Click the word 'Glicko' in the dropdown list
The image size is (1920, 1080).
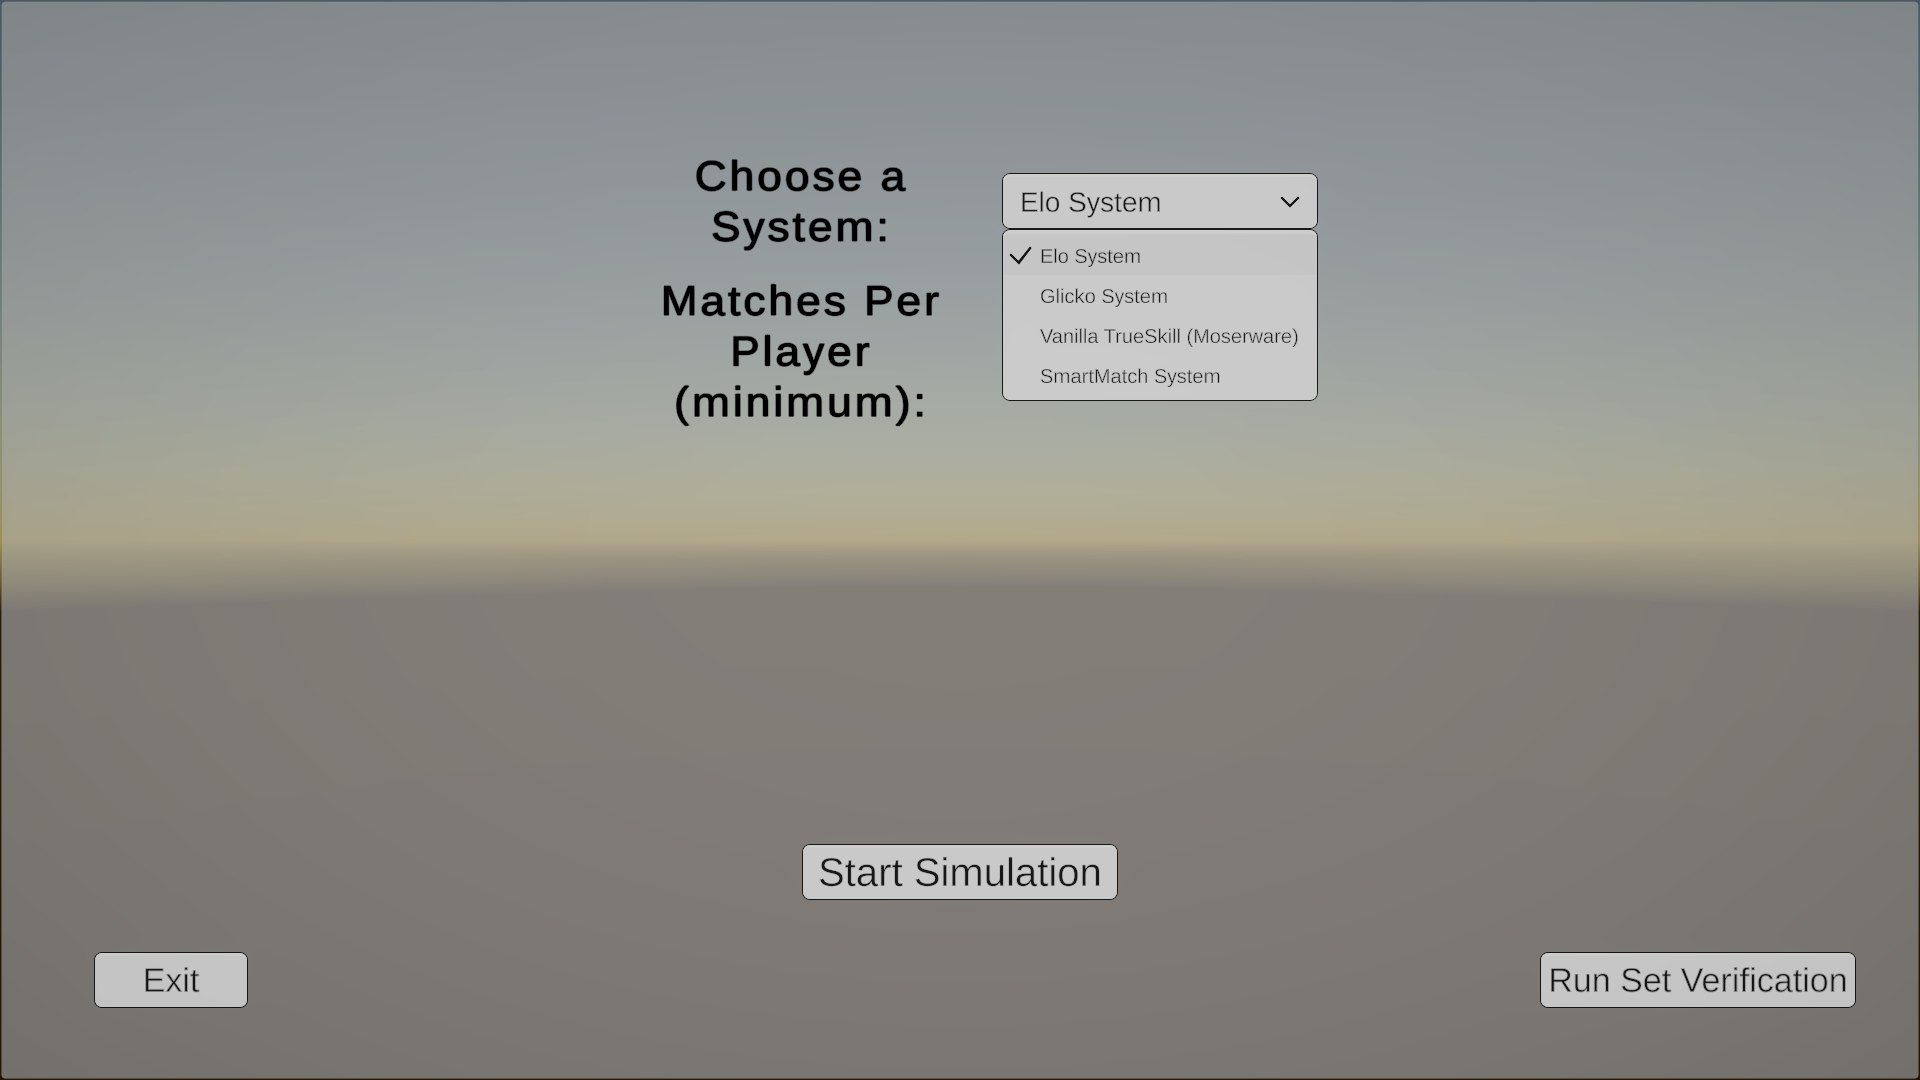(x=1067, y=296)
